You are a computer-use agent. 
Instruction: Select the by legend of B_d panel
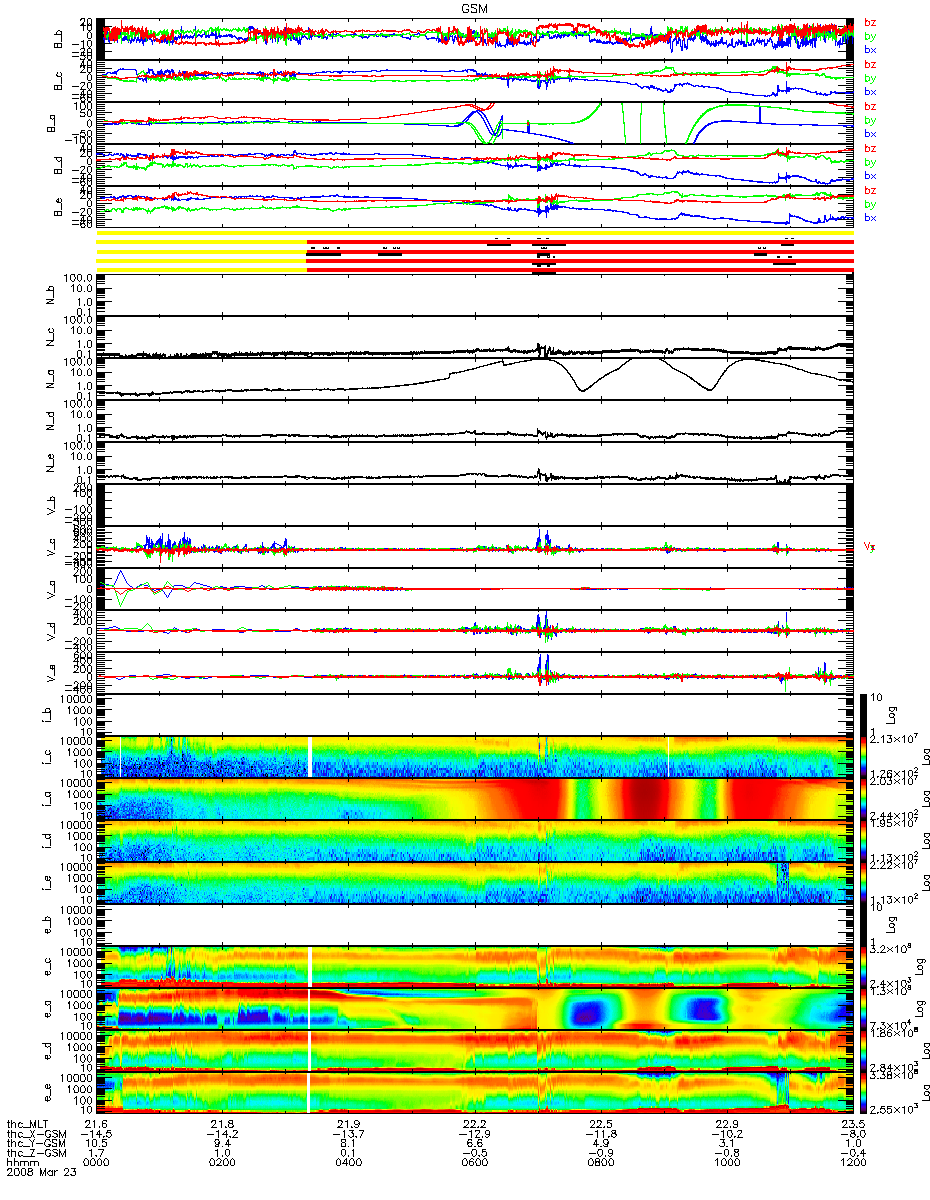[870, 162]
